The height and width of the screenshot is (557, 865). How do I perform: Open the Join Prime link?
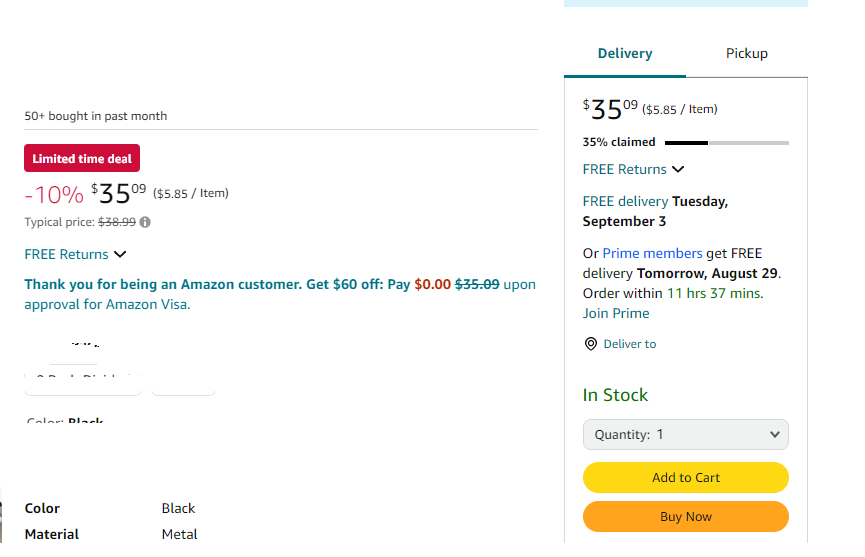point(616,313)
